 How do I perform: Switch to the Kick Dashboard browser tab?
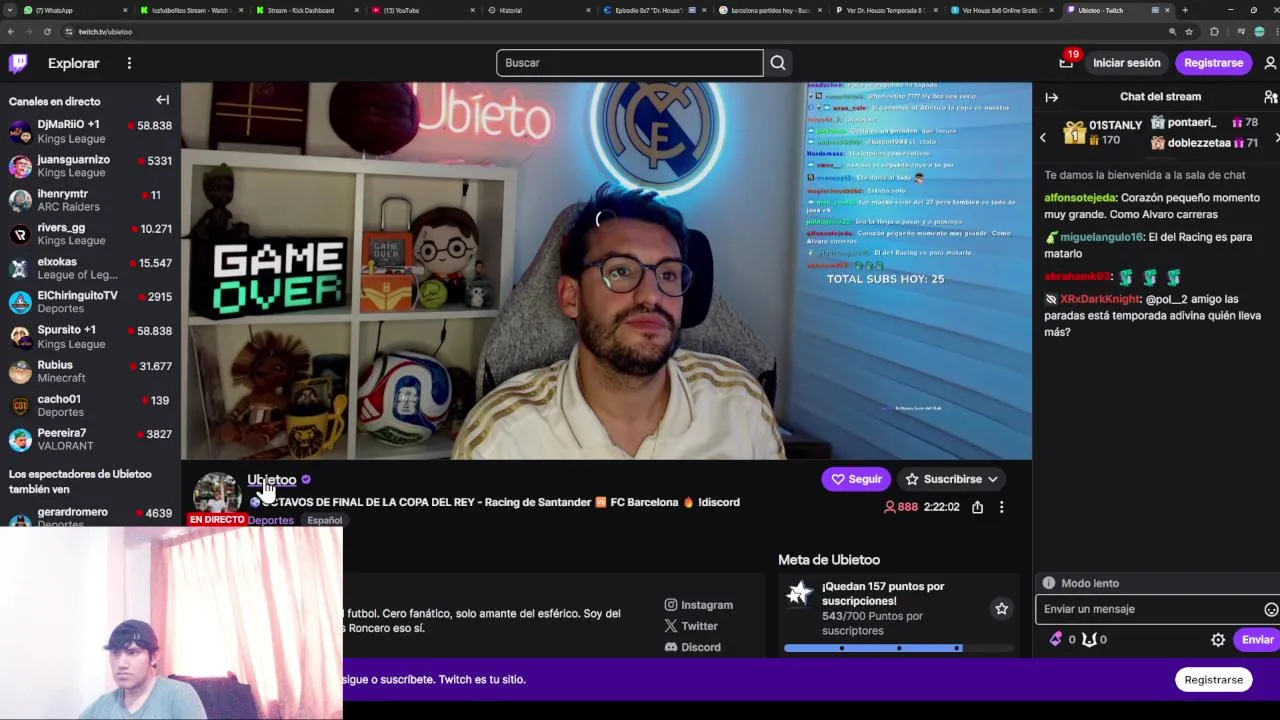click(x=306, y=10)
